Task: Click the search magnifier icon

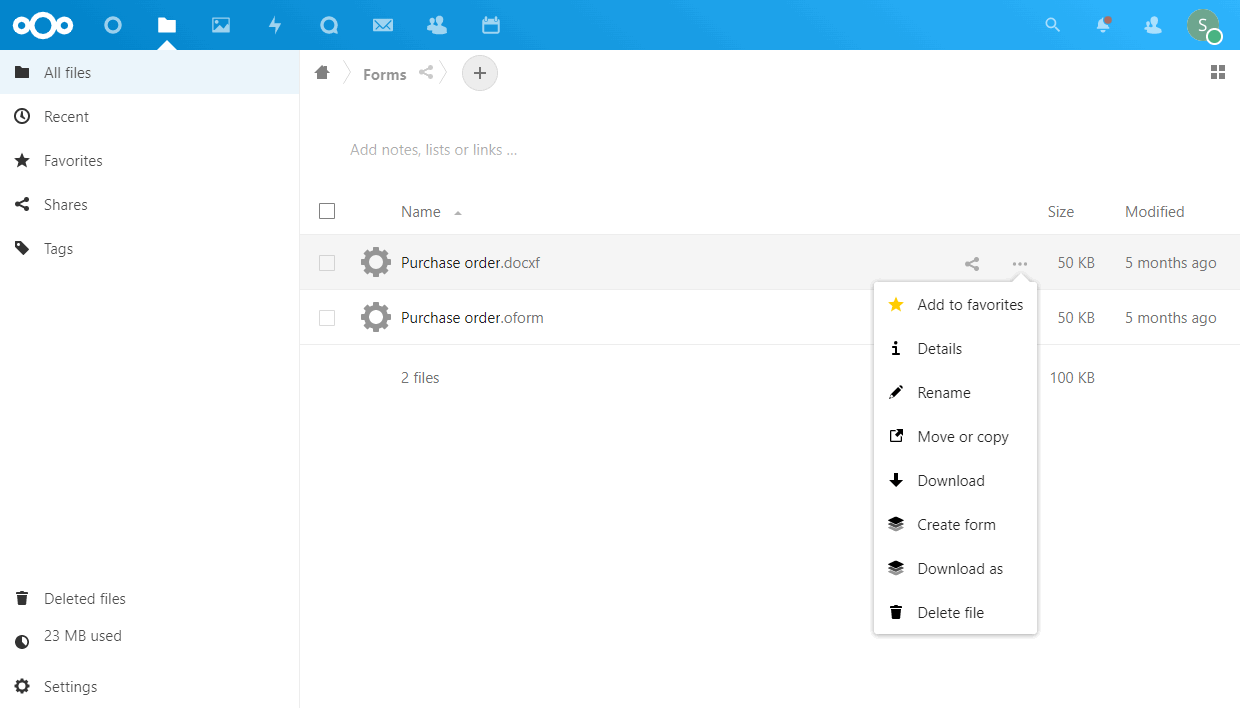Action: [x=1052, y=25]
